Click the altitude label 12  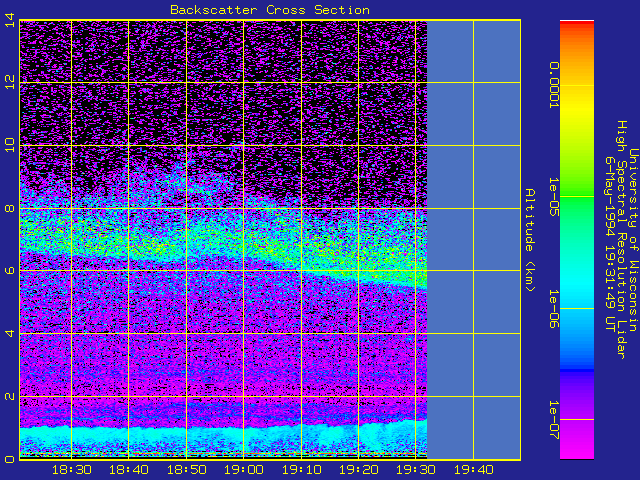coord(10,83)
